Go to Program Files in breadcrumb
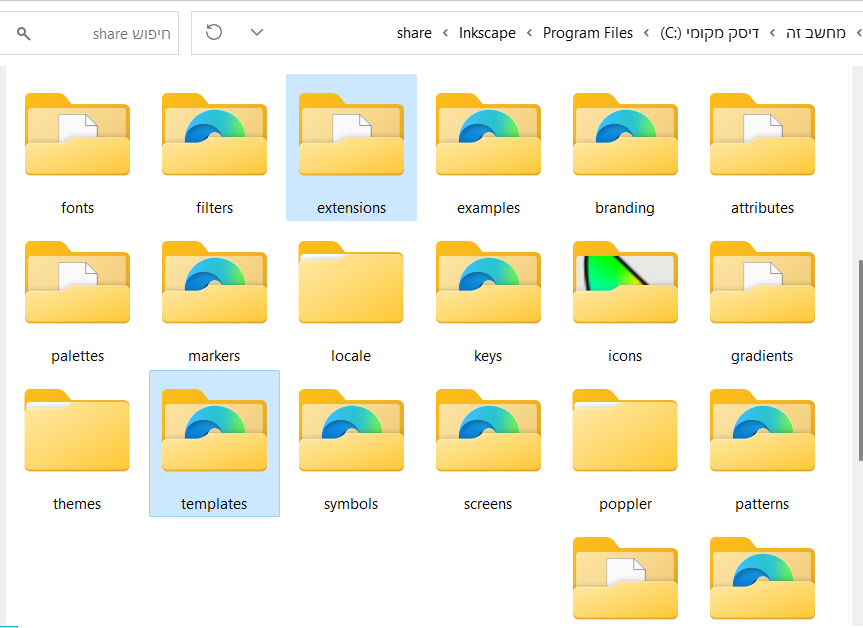863x628 pixels. point(588,33)
